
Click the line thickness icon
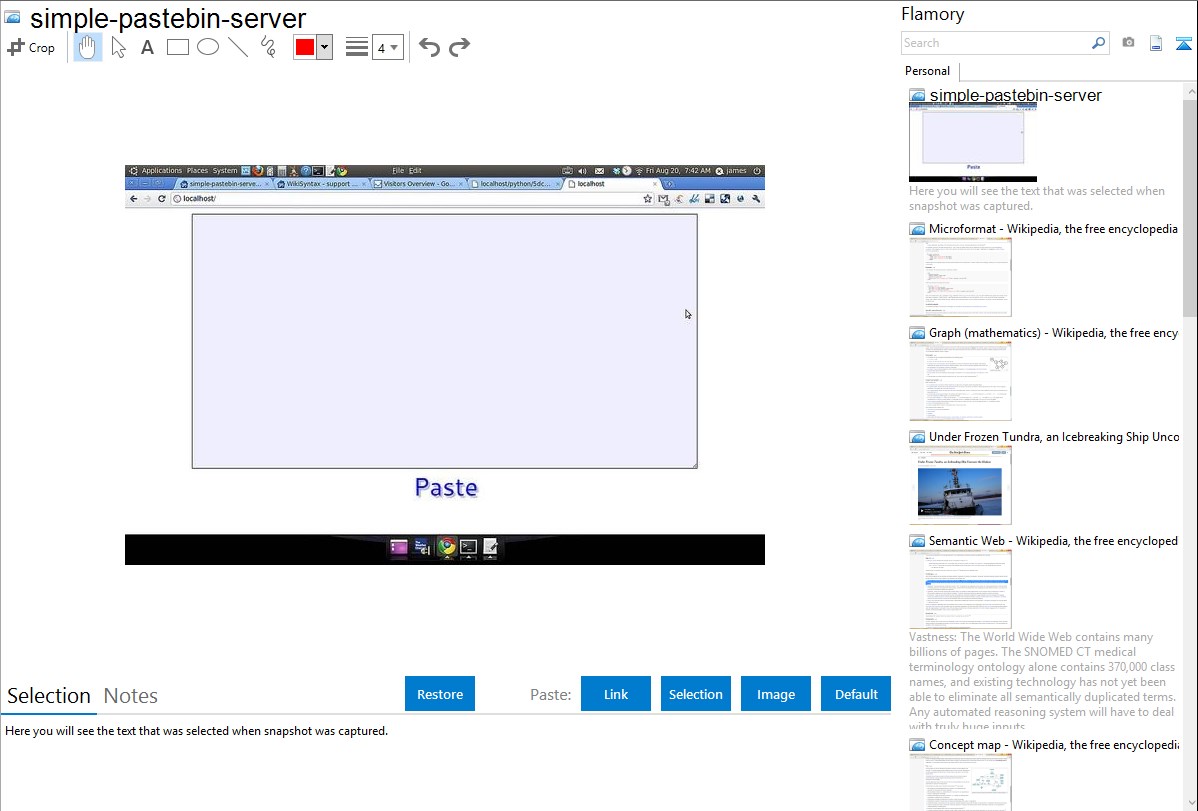pyautogui.click(x=357, y=47)
